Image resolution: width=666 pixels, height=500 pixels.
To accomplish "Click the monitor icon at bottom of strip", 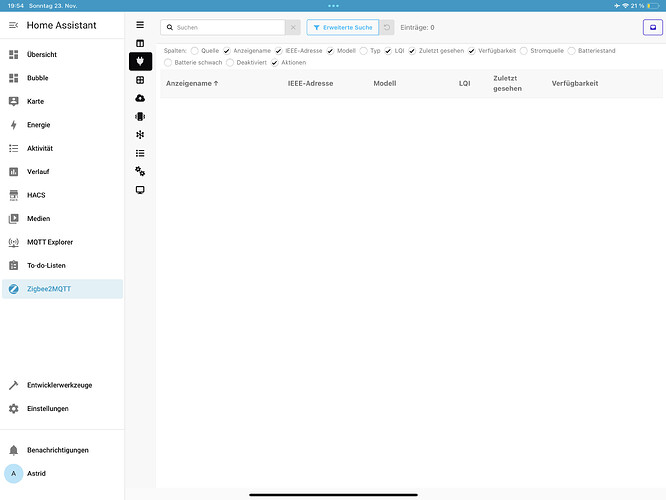I will (140, 189).
